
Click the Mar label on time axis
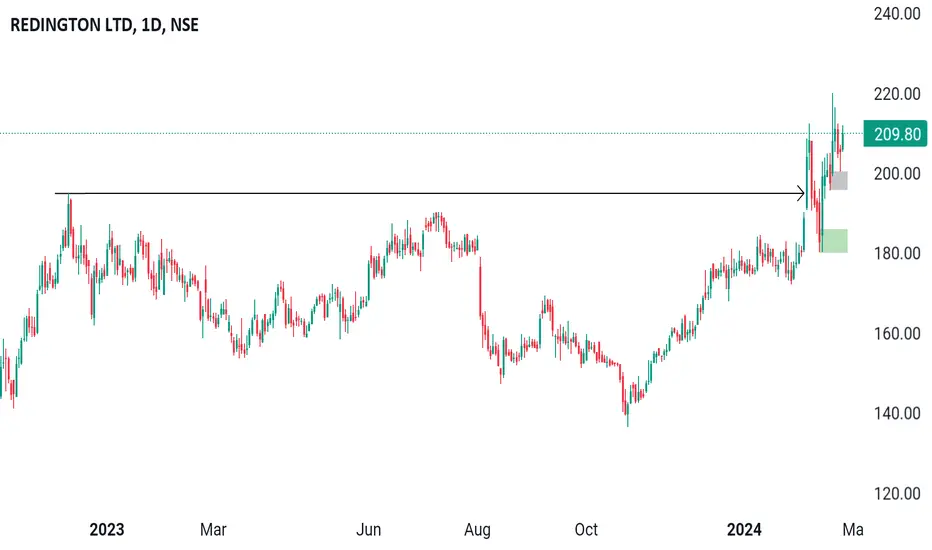213,529
